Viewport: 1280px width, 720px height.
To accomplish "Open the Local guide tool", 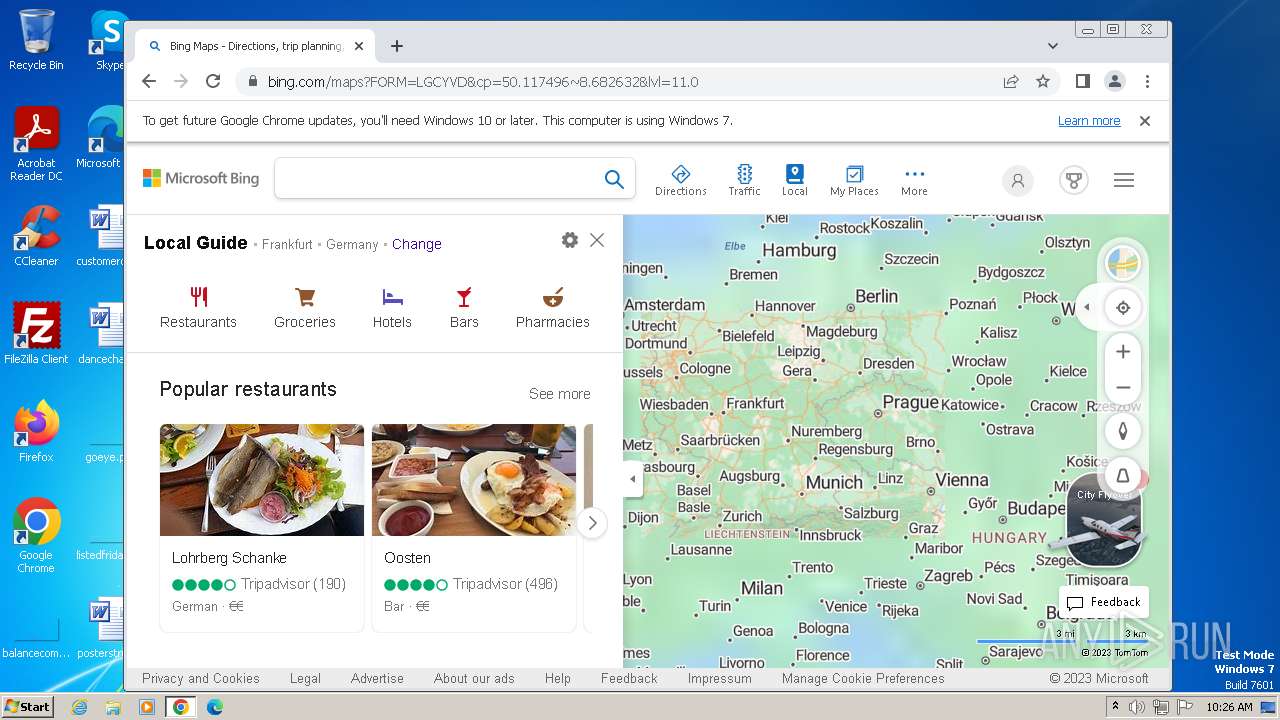I will pyautogui.click(x=794, y=180).
